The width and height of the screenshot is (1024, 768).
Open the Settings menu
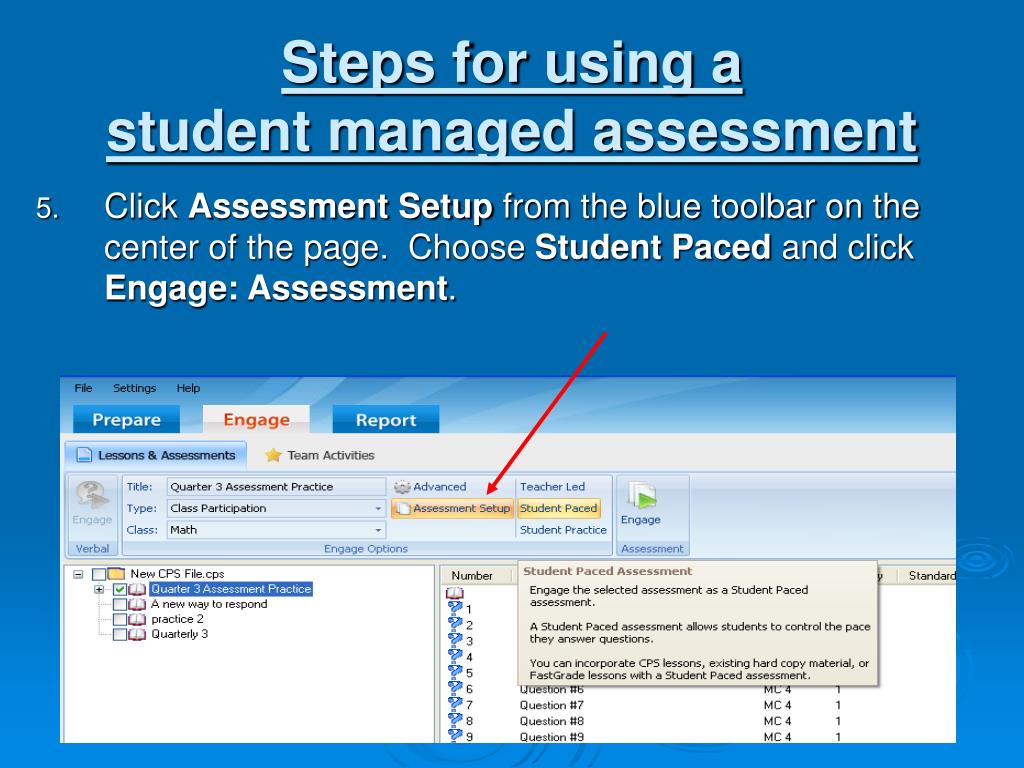(x=135, y=388)
